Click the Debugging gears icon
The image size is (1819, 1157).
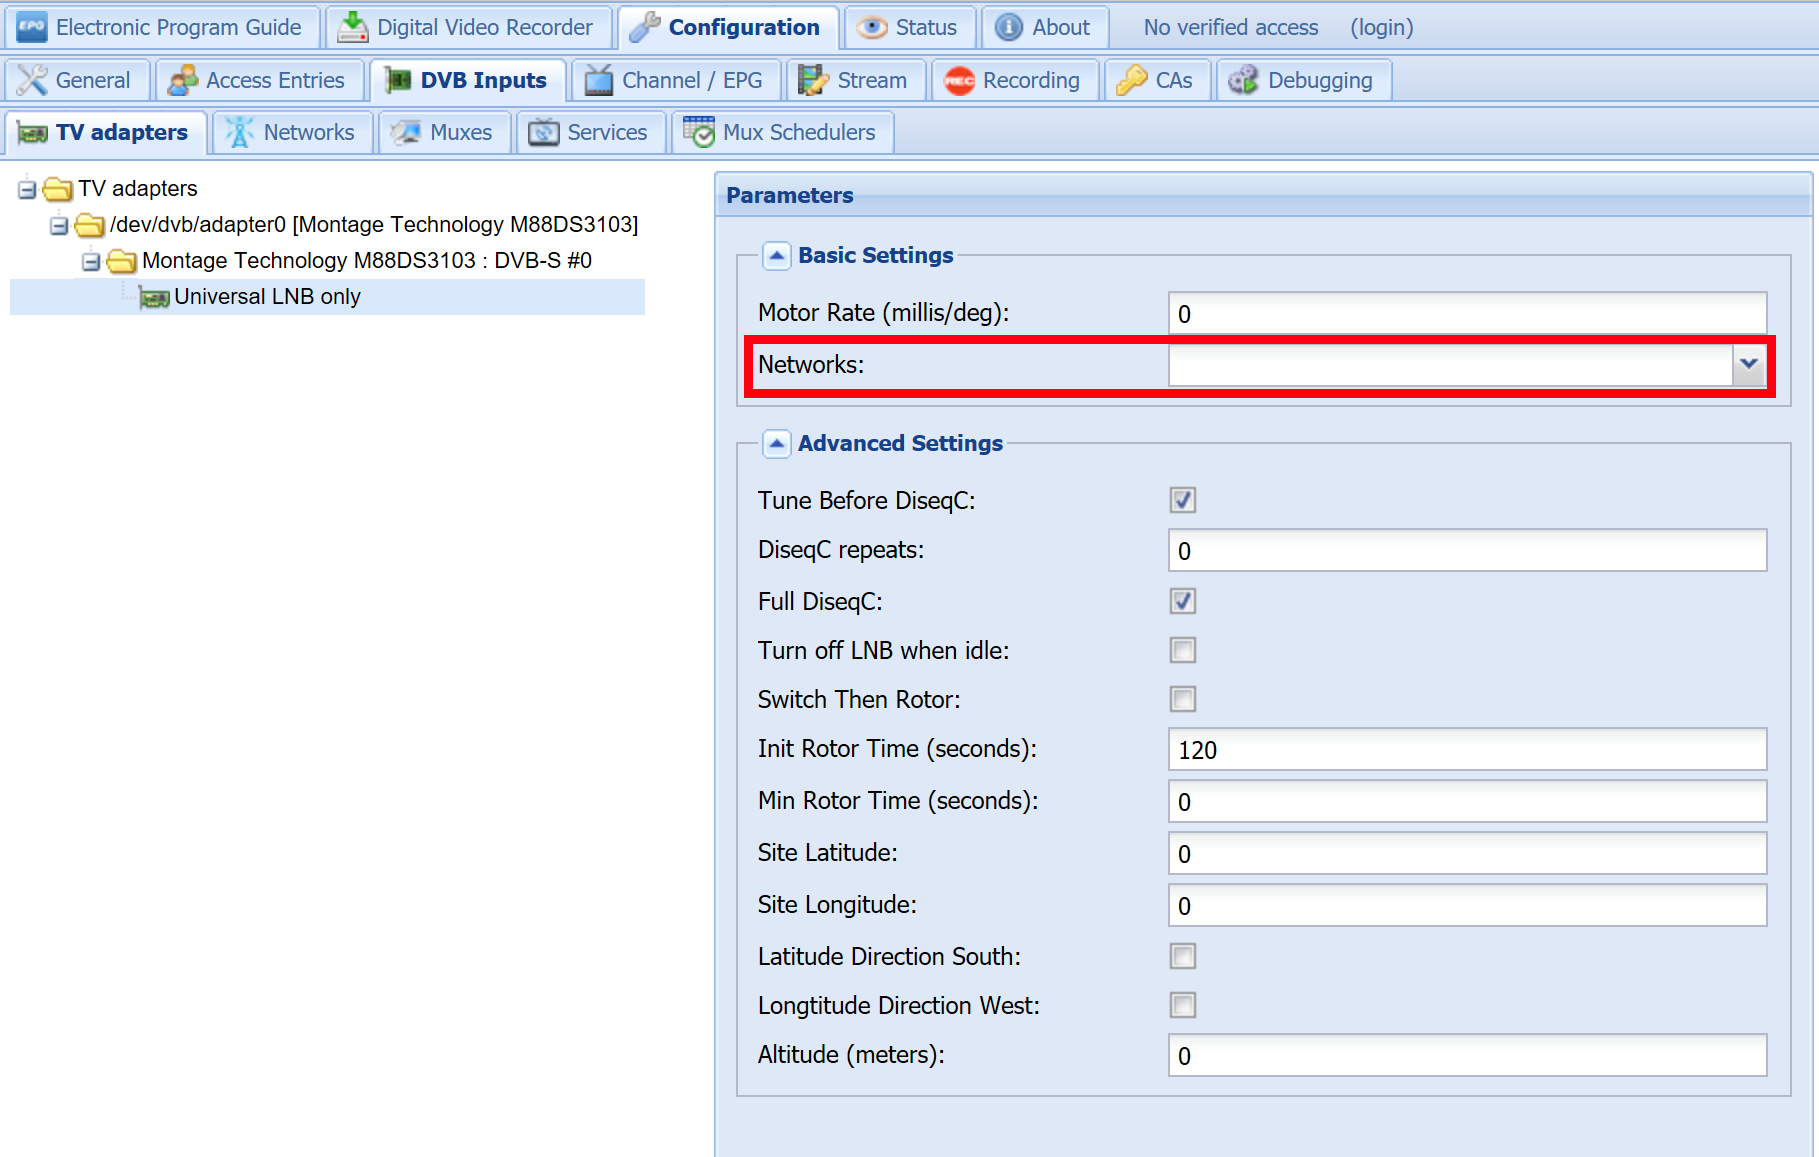coord(1243,80)
